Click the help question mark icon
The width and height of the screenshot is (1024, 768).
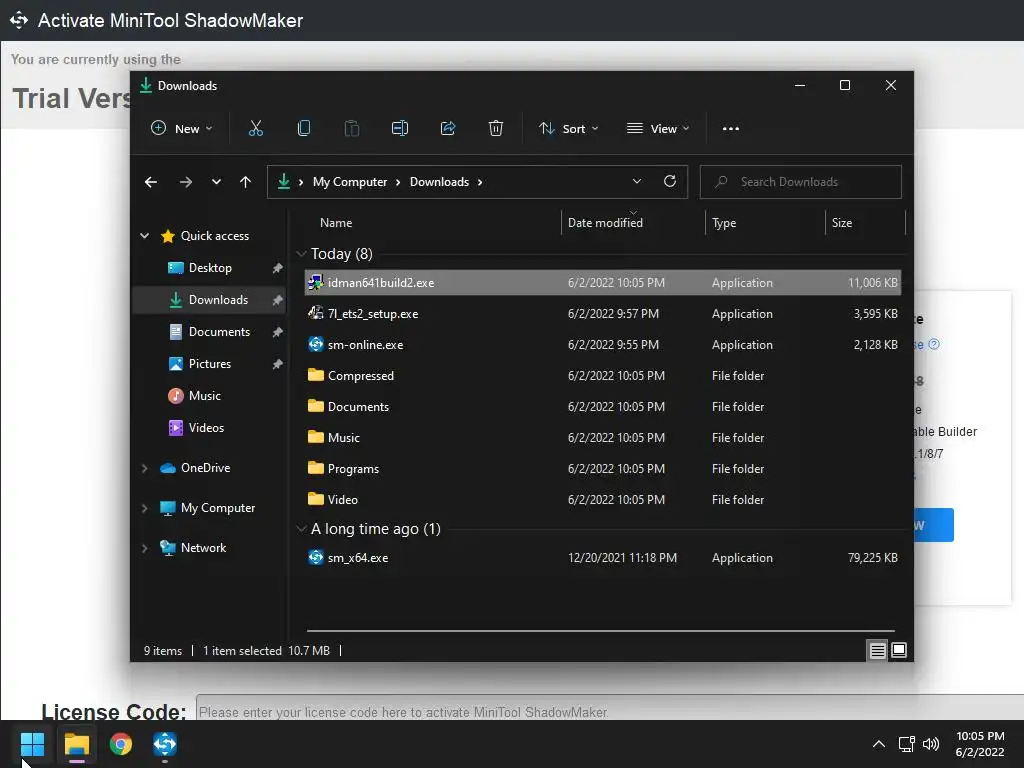coord(934,344)
